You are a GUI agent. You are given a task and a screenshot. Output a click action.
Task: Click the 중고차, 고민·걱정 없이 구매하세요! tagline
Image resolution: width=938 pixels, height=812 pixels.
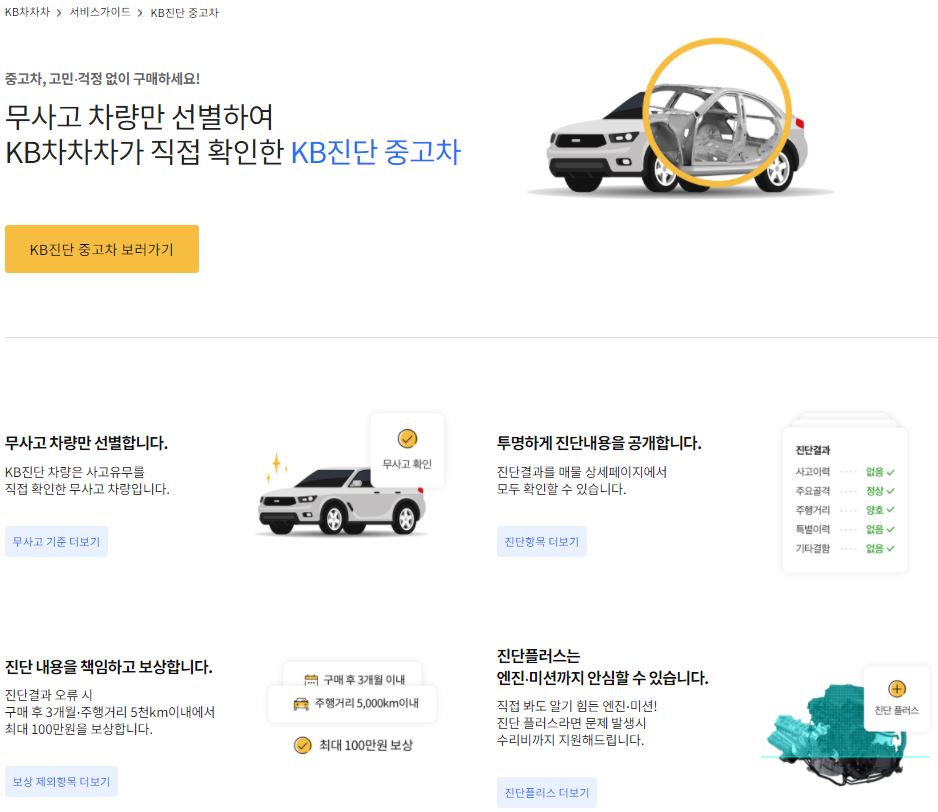pos(102,78)
